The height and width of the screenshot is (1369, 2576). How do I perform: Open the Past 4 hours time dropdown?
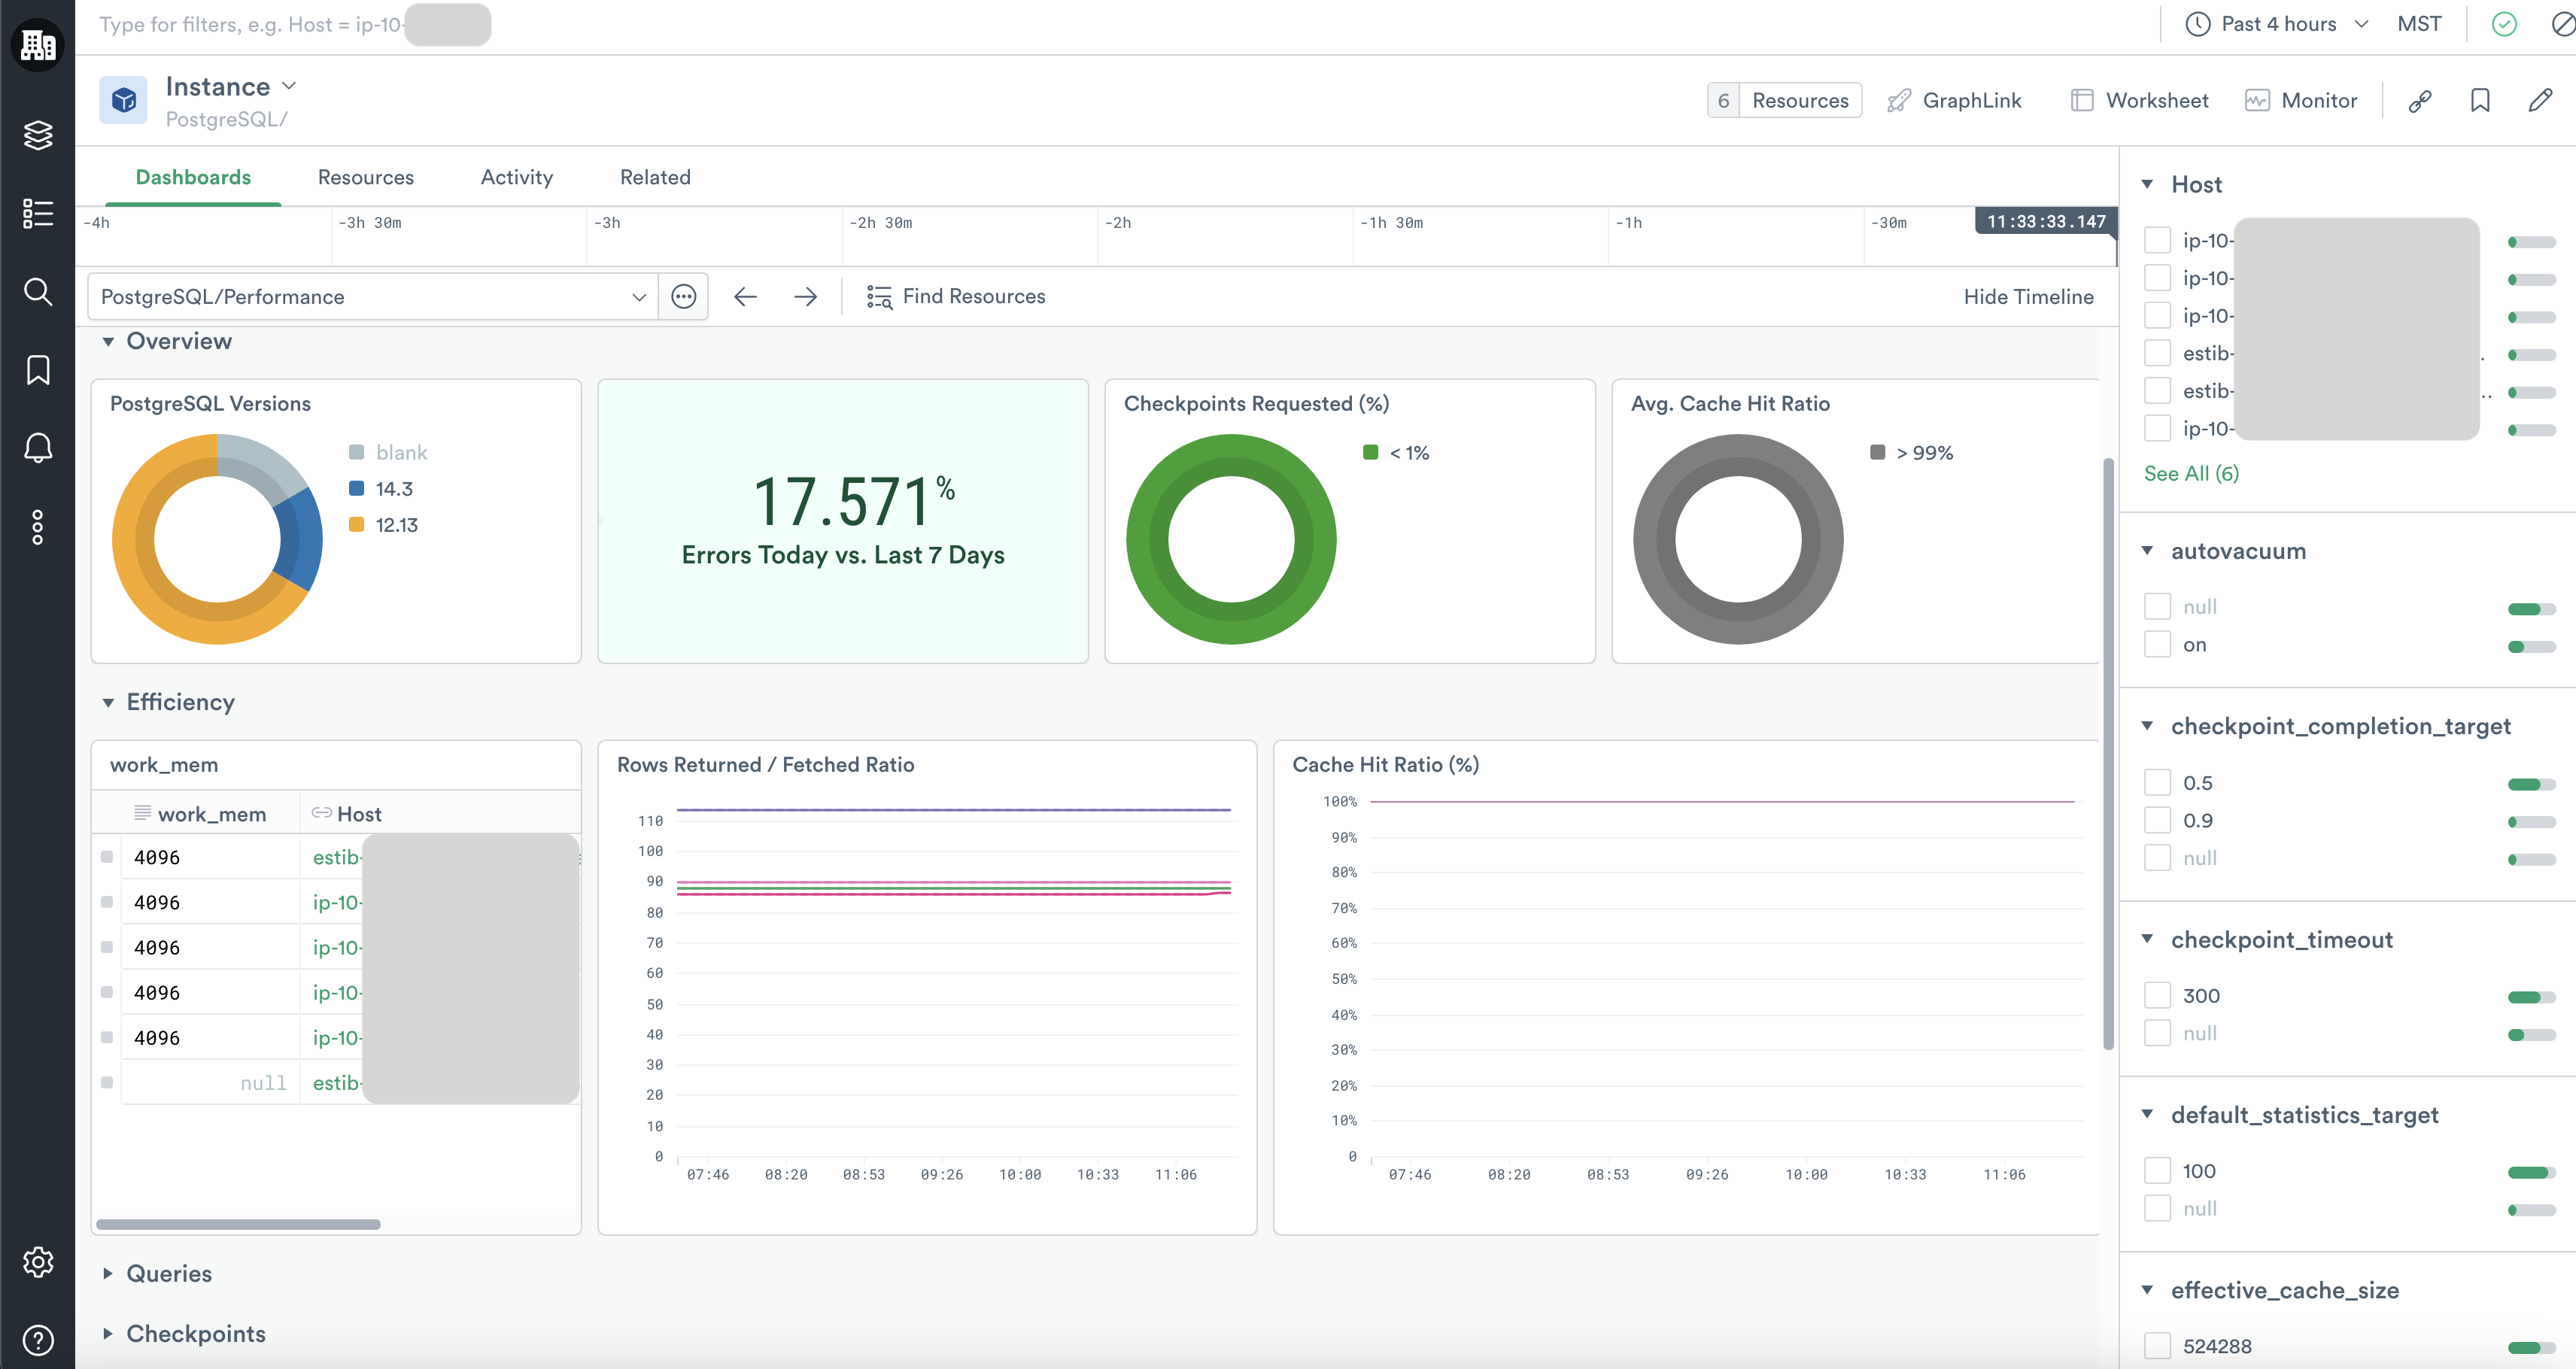[x=2277, y=24]
